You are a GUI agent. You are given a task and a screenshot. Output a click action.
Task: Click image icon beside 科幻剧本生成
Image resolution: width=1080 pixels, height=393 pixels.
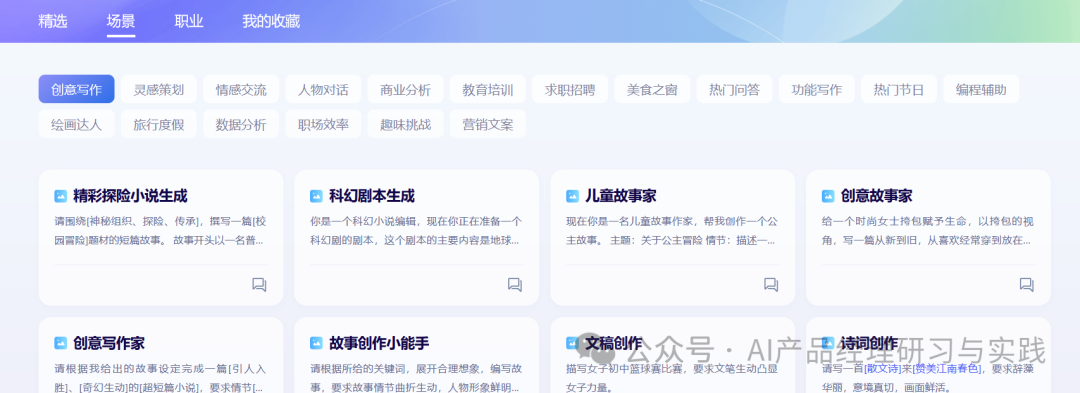click(316, 196)
